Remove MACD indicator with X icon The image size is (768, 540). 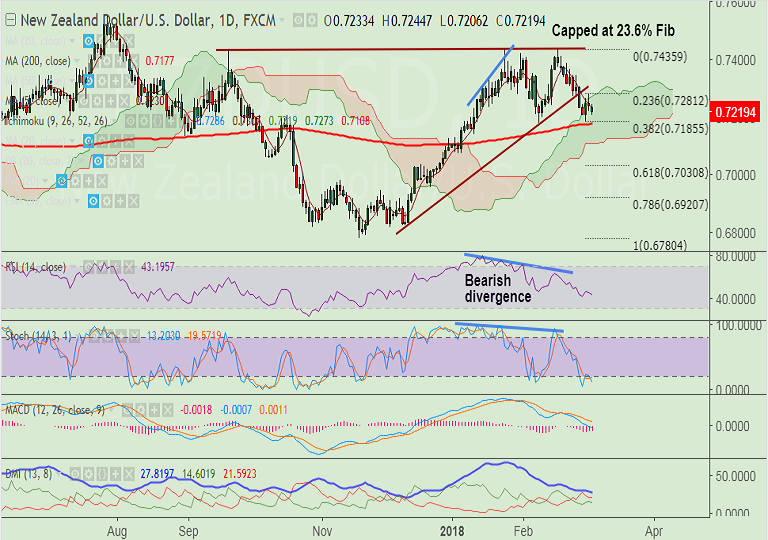click(168, 410)
